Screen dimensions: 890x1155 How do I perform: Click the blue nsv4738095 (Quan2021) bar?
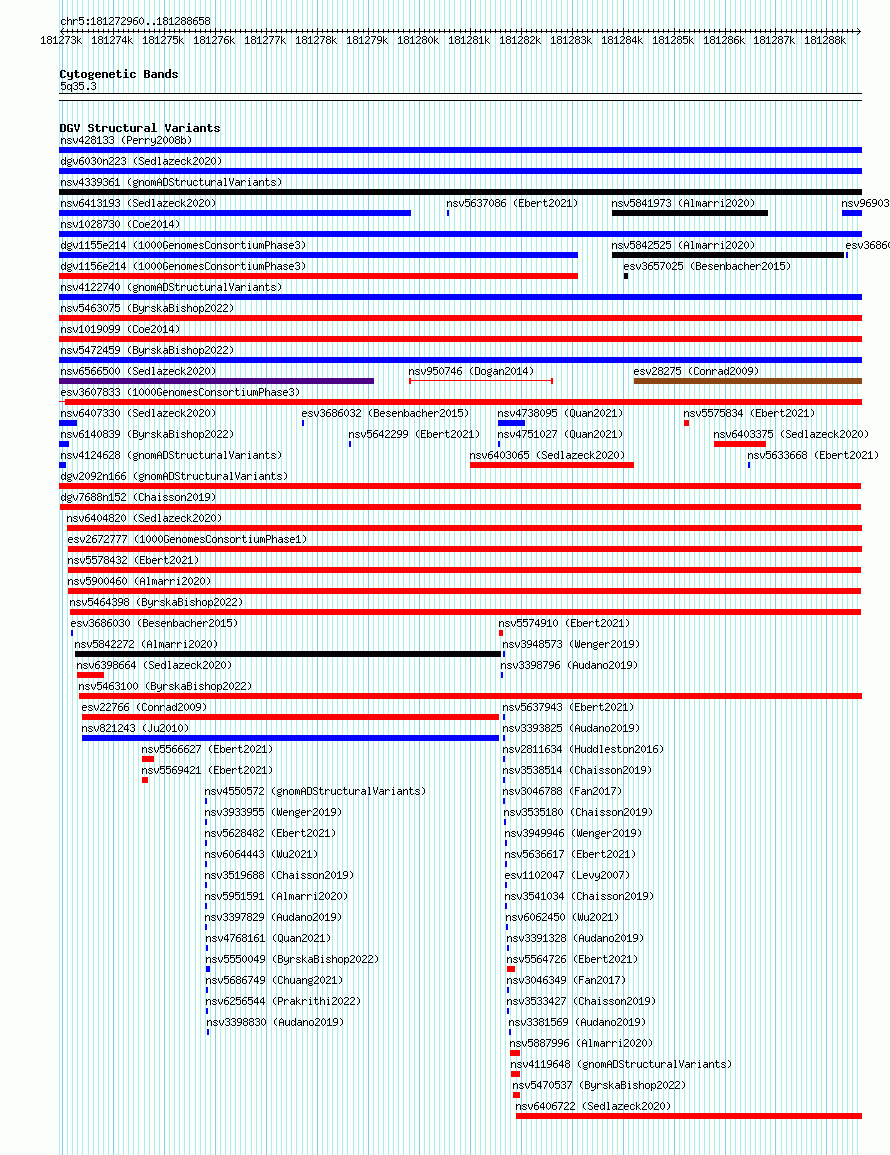coord(511,424)
